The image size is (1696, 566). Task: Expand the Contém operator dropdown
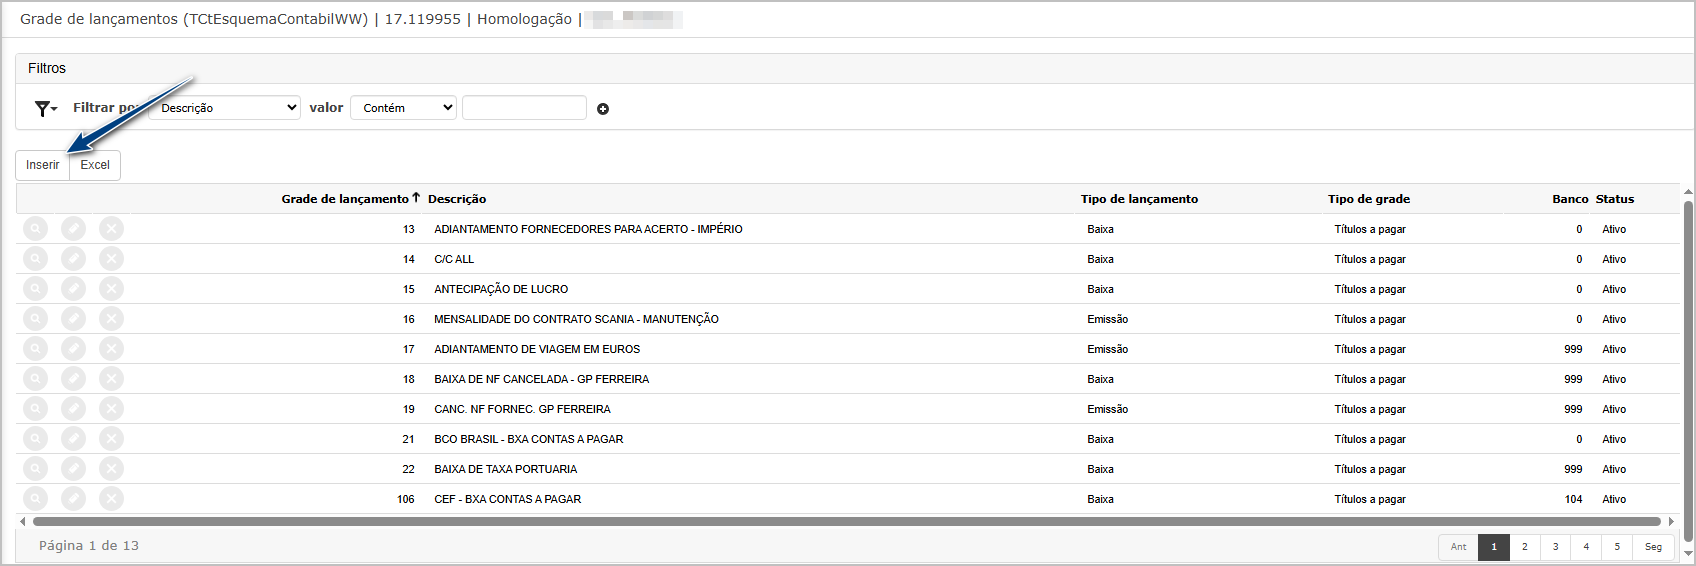pos(403,108)
